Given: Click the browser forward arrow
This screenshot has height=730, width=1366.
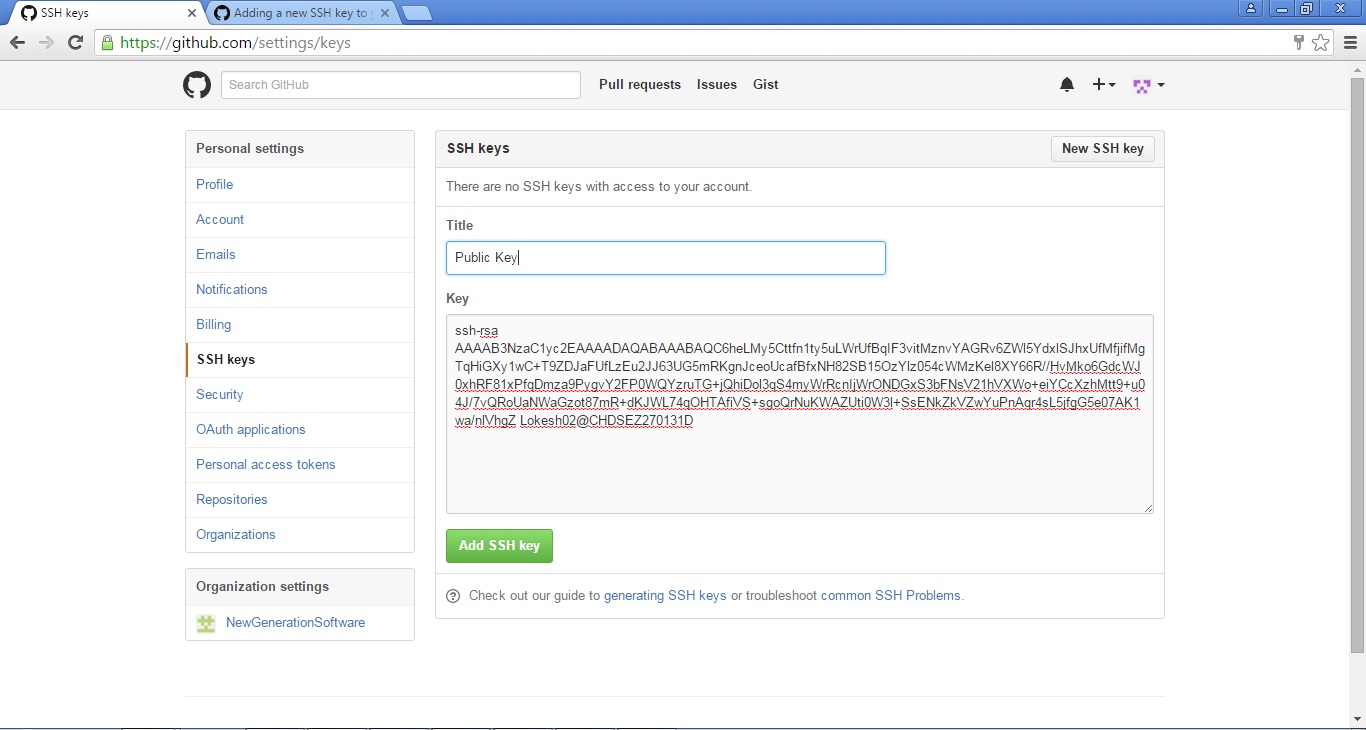Looking at the screenshot, I should point(46,42).
